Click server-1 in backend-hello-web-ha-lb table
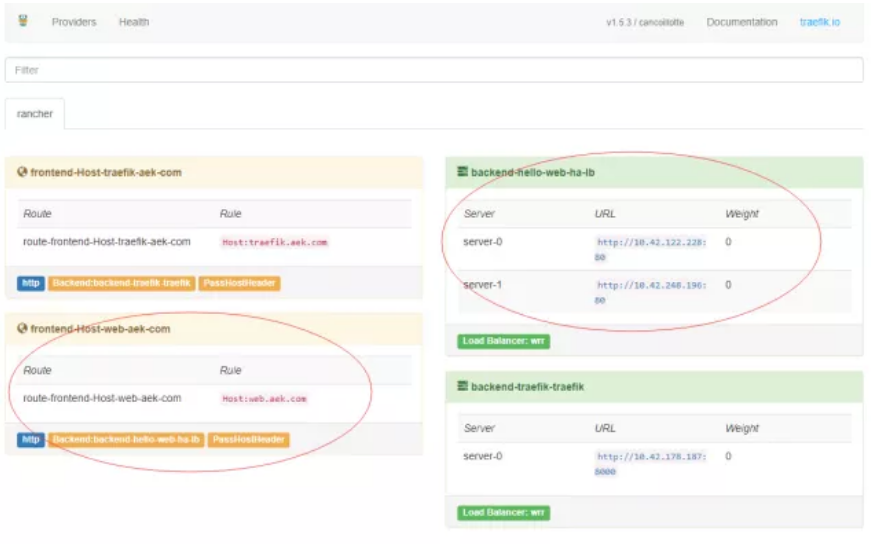Screen dimensions: 871x544 pos(483,285)
